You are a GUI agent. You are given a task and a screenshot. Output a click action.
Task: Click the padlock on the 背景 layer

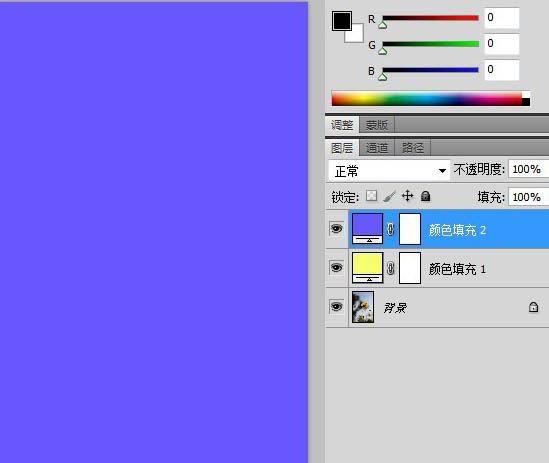click(x=533, y=307)
